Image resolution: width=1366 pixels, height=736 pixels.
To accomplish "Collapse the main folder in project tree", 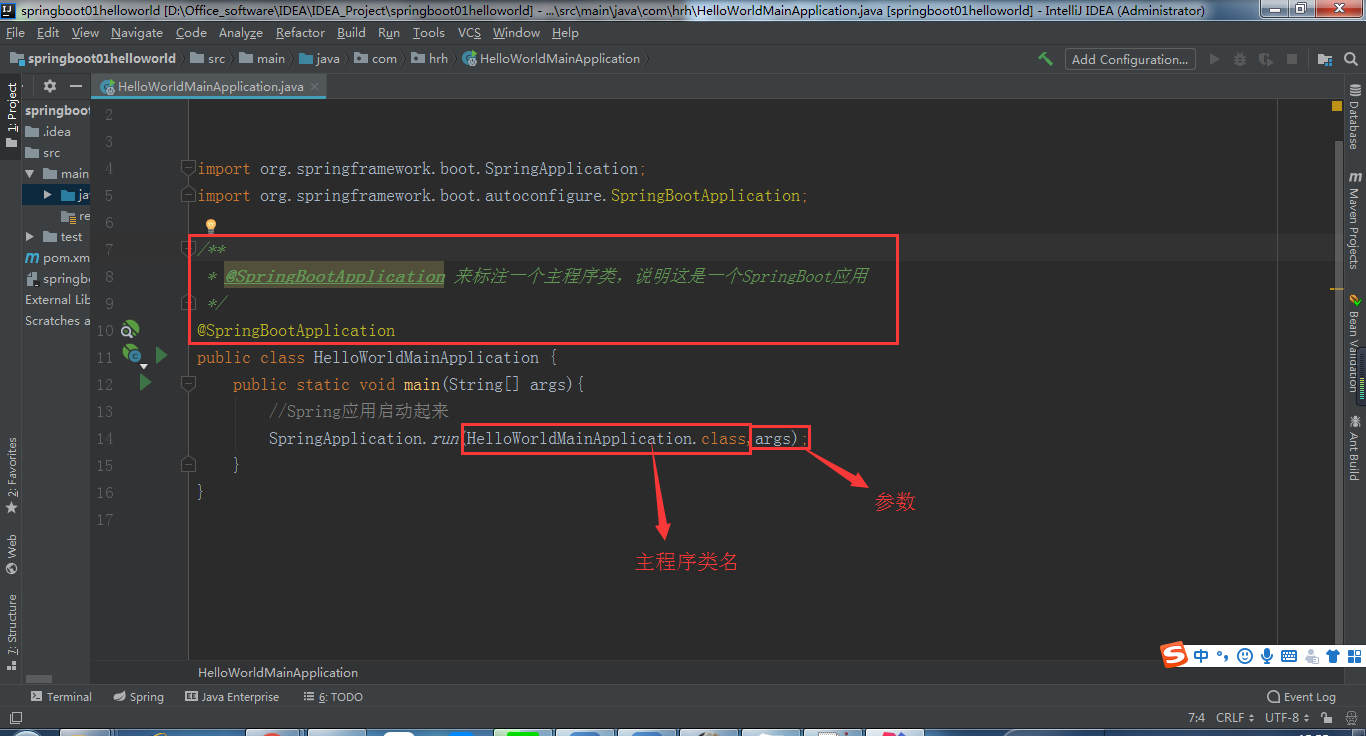I will [x=30, y=173].
